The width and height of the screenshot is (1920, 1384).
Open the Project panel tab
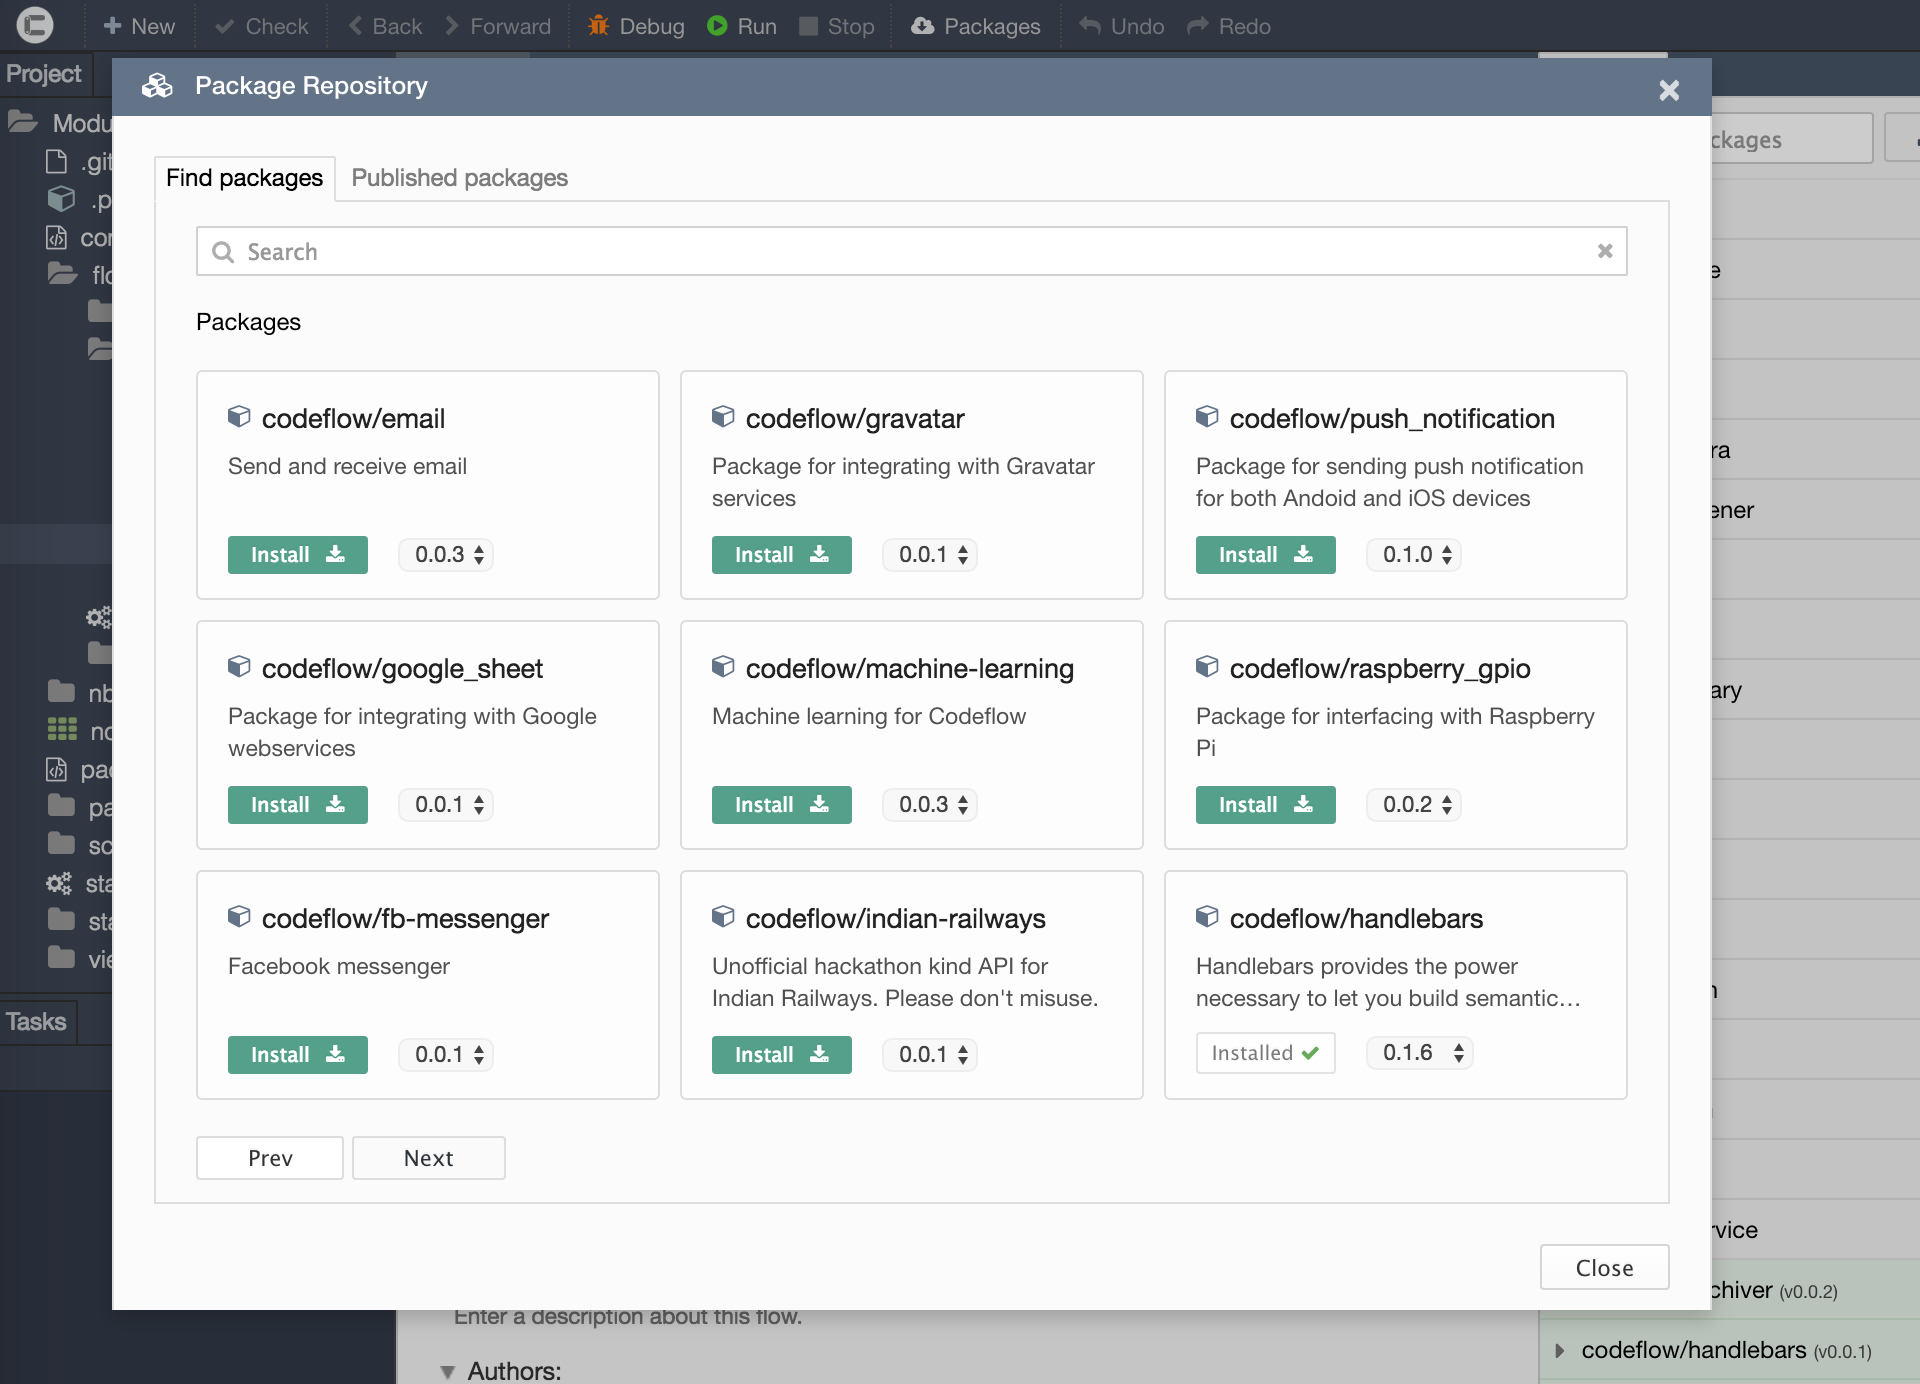(44, 74)
